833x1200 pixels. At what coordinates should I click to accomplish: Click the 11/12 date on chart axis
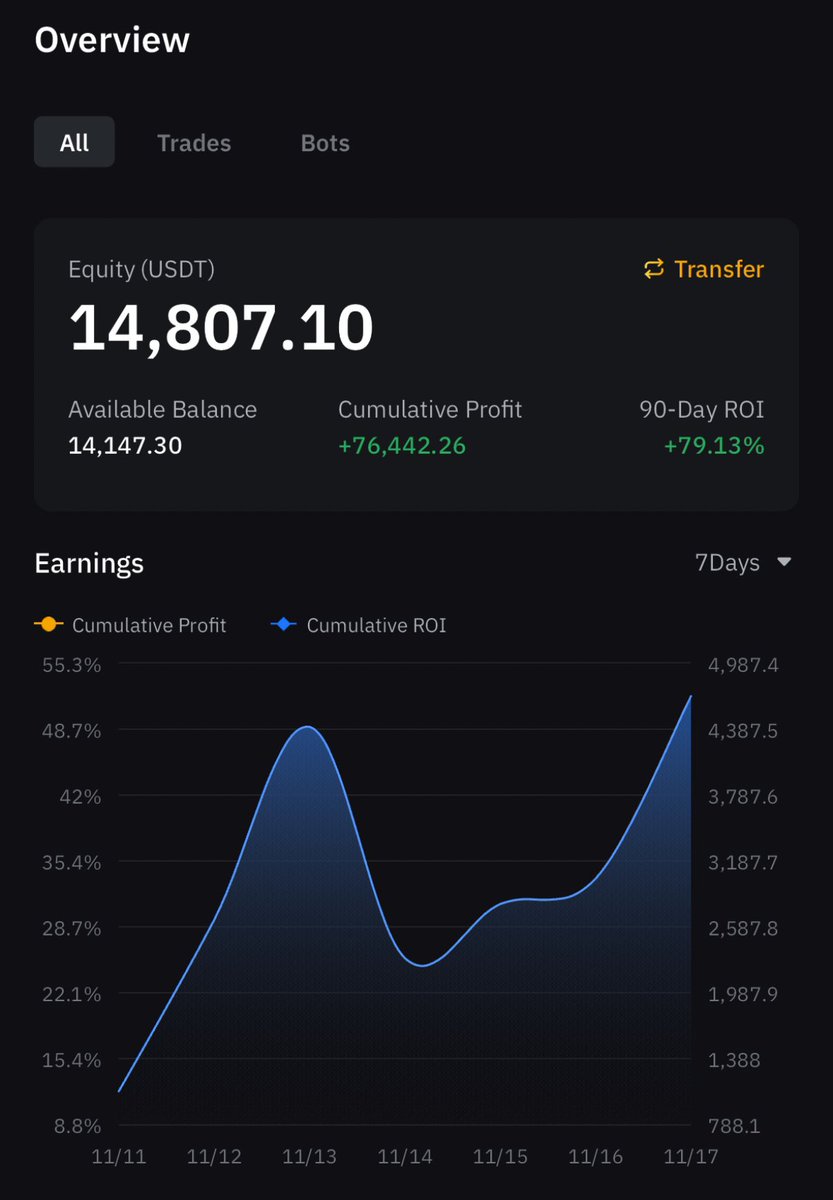click(214, 1157)
